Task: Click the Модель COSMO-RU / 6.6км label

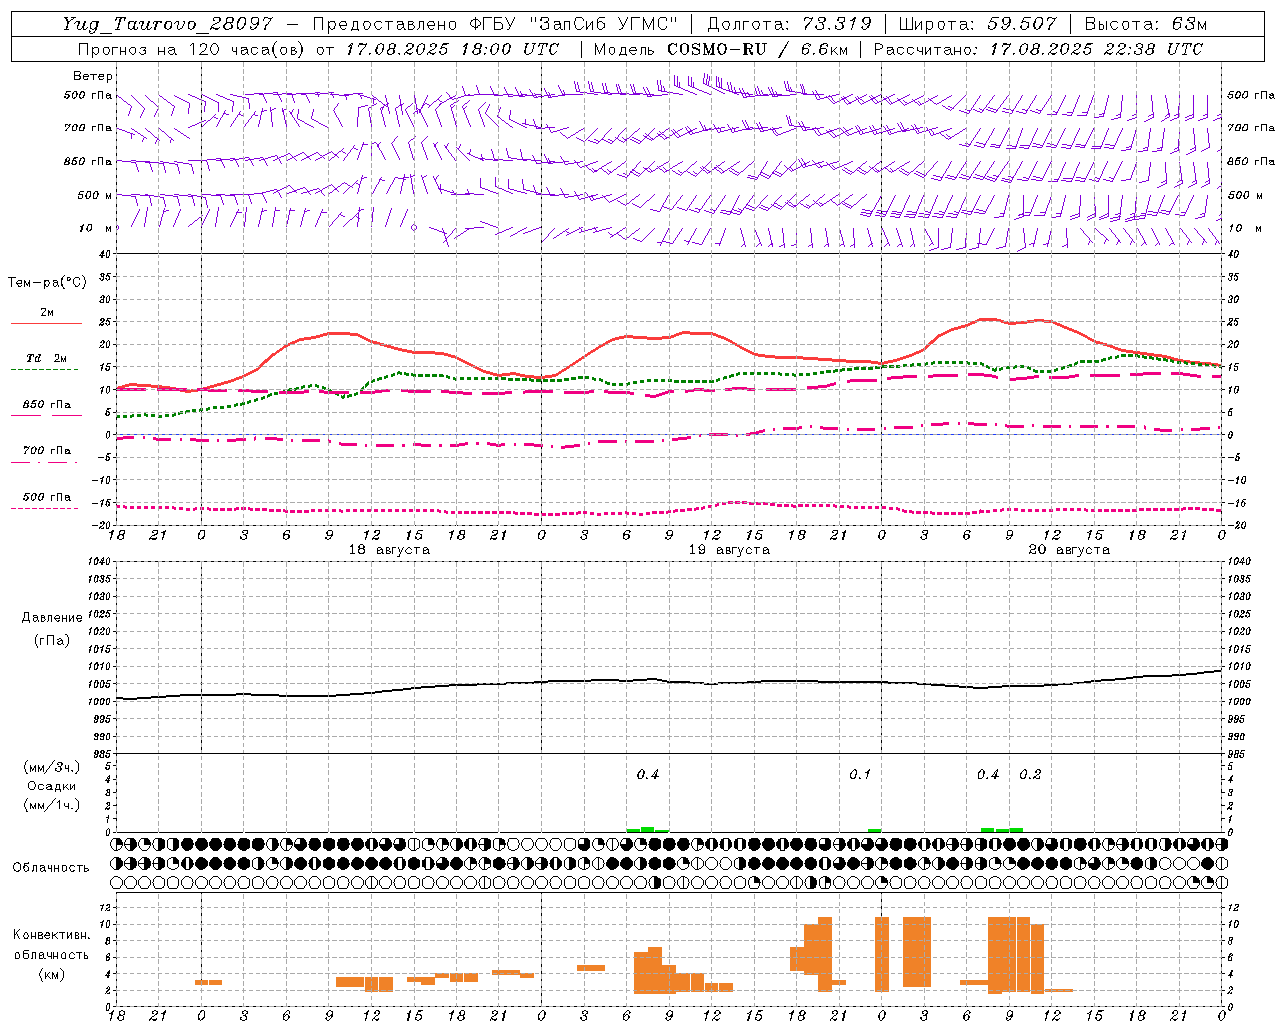Action: pos(721,49)
